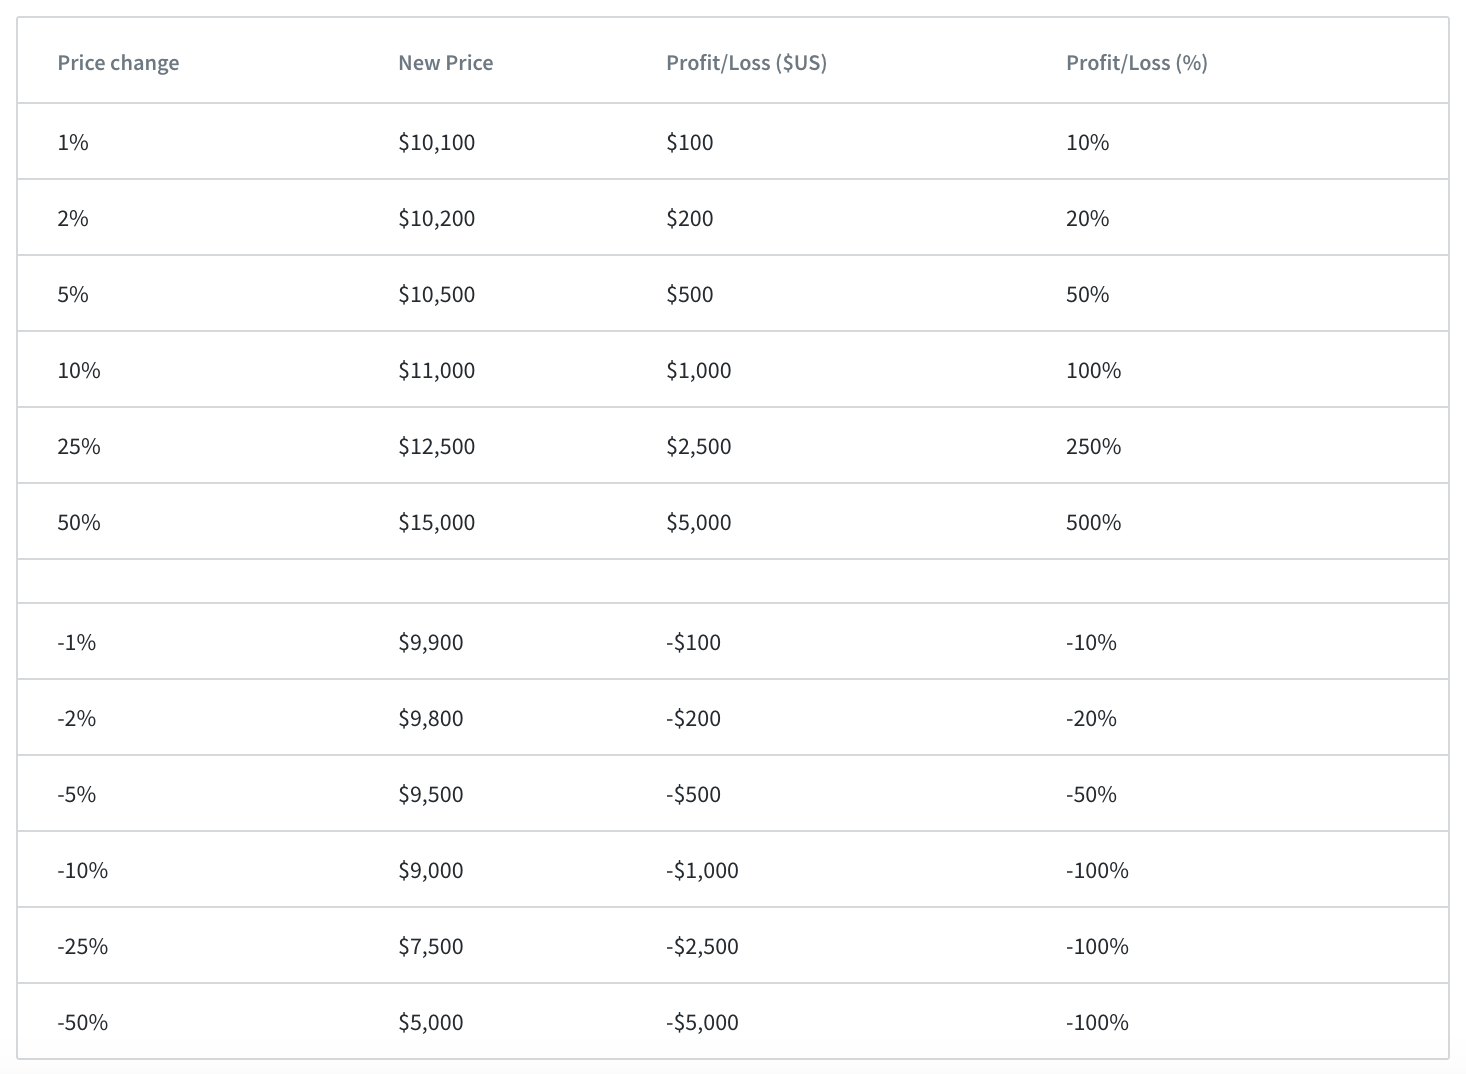Screen dimensions: 1466x1074
Task: Click the $2,500 profit cell
Action: [698, 447]
